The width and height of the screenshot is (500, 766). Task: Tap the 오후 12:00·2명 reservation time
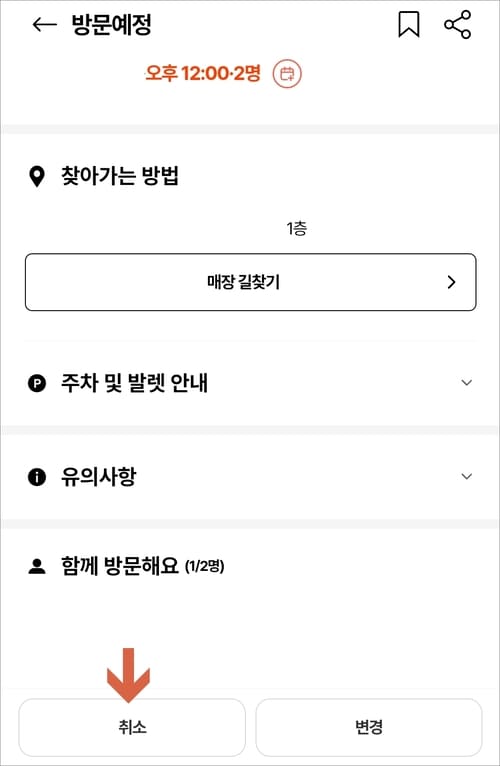tap(203, 74)
